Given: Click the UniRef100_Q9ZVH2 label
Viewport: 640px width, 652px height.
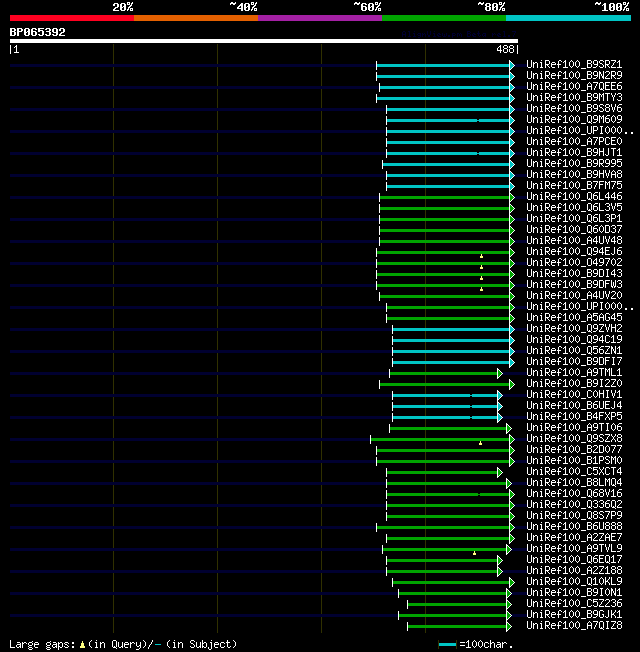Looking at the screenshot, I should click(x=574, y=328).
